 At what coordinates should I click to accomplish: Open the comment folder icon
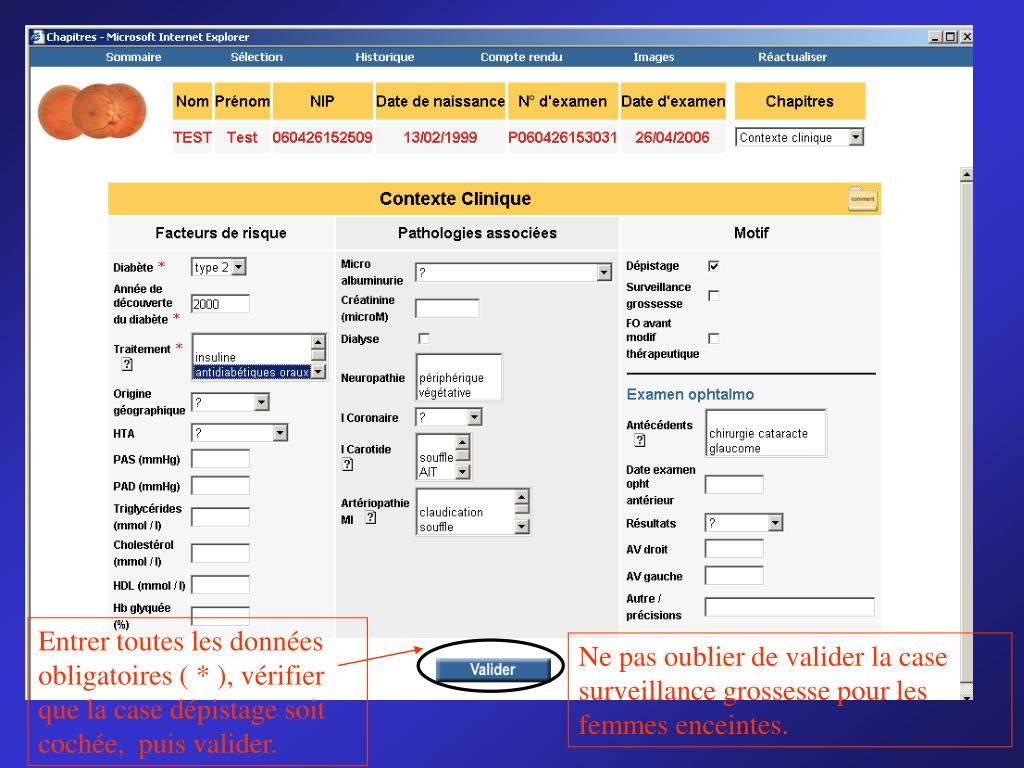point(863,199)
